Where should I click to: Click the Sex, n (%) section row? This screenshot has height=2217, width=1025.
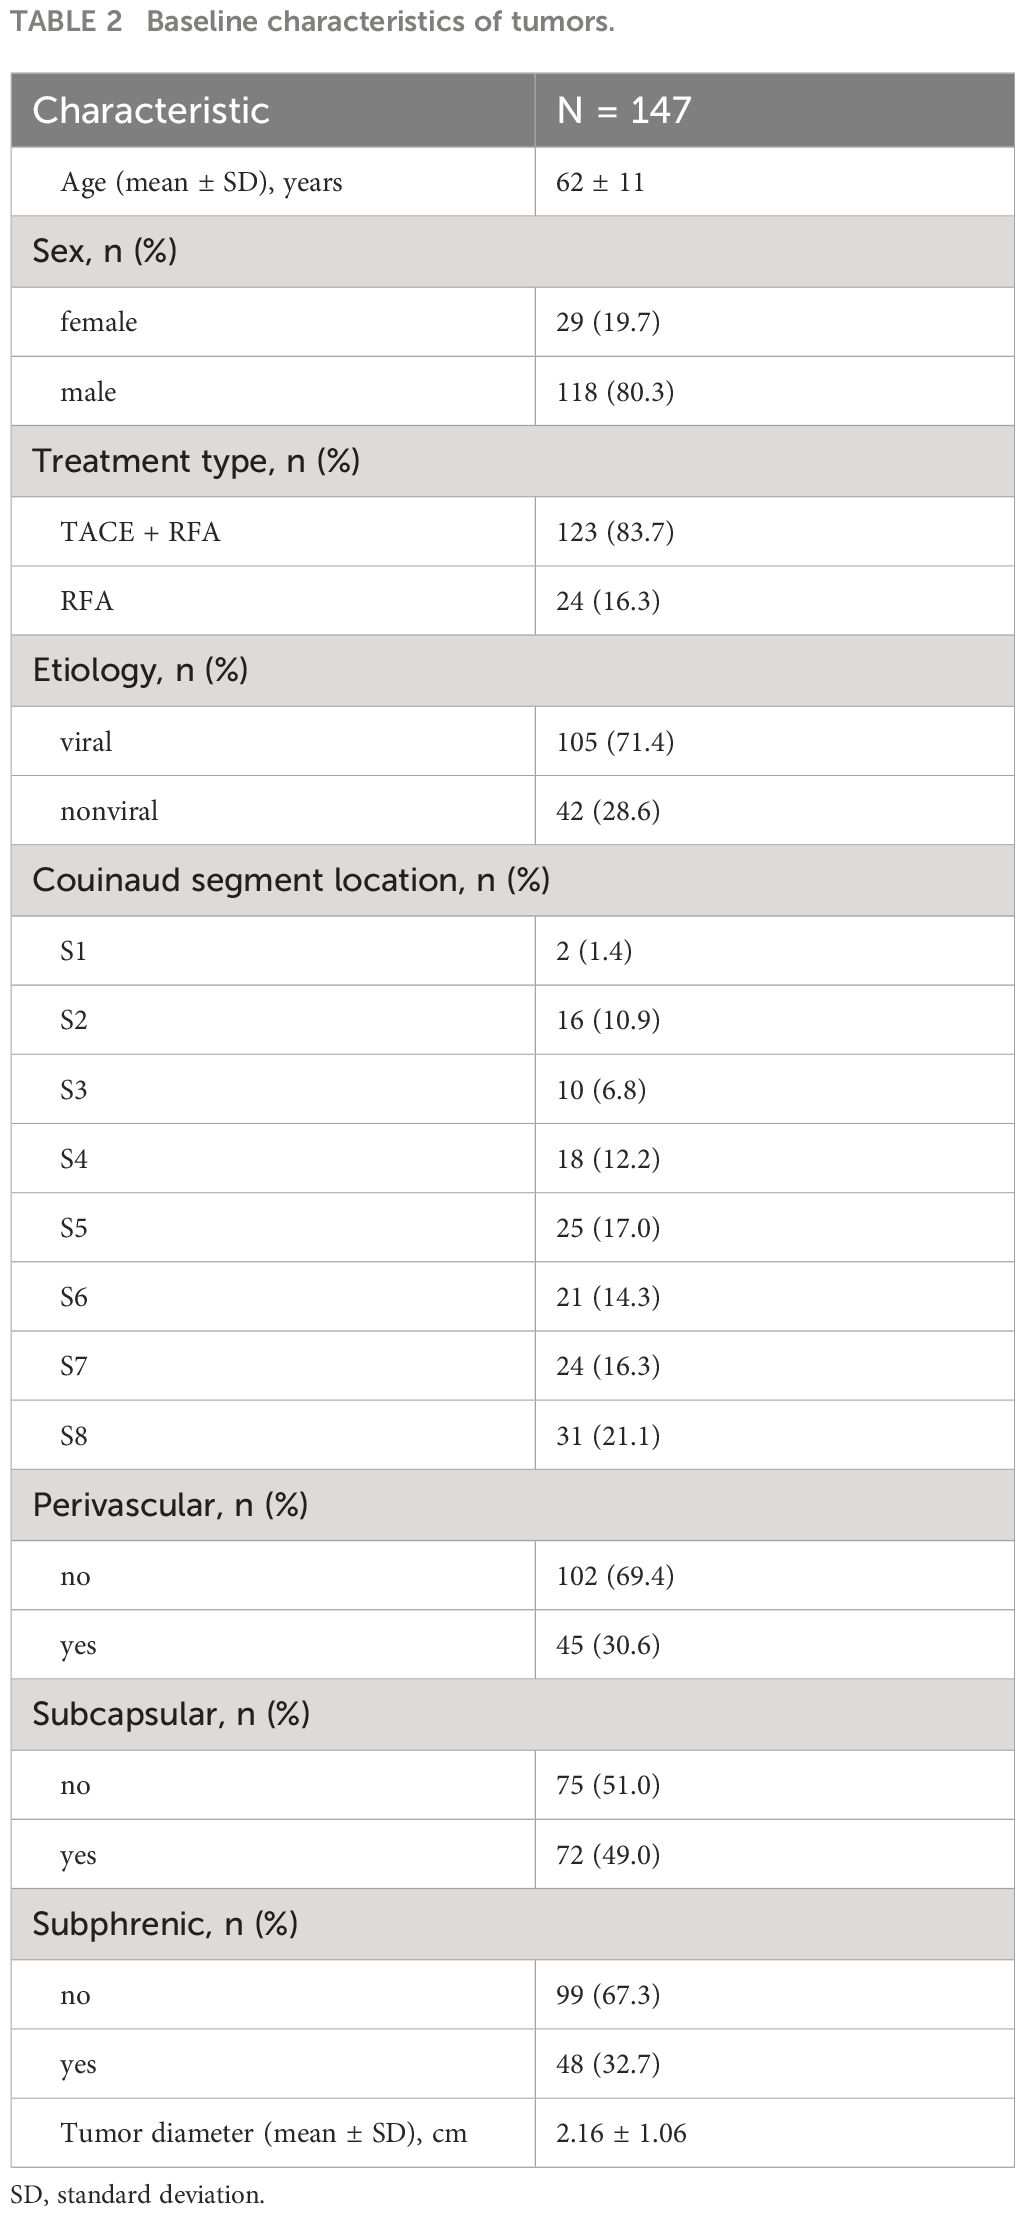tap(513, 251)
